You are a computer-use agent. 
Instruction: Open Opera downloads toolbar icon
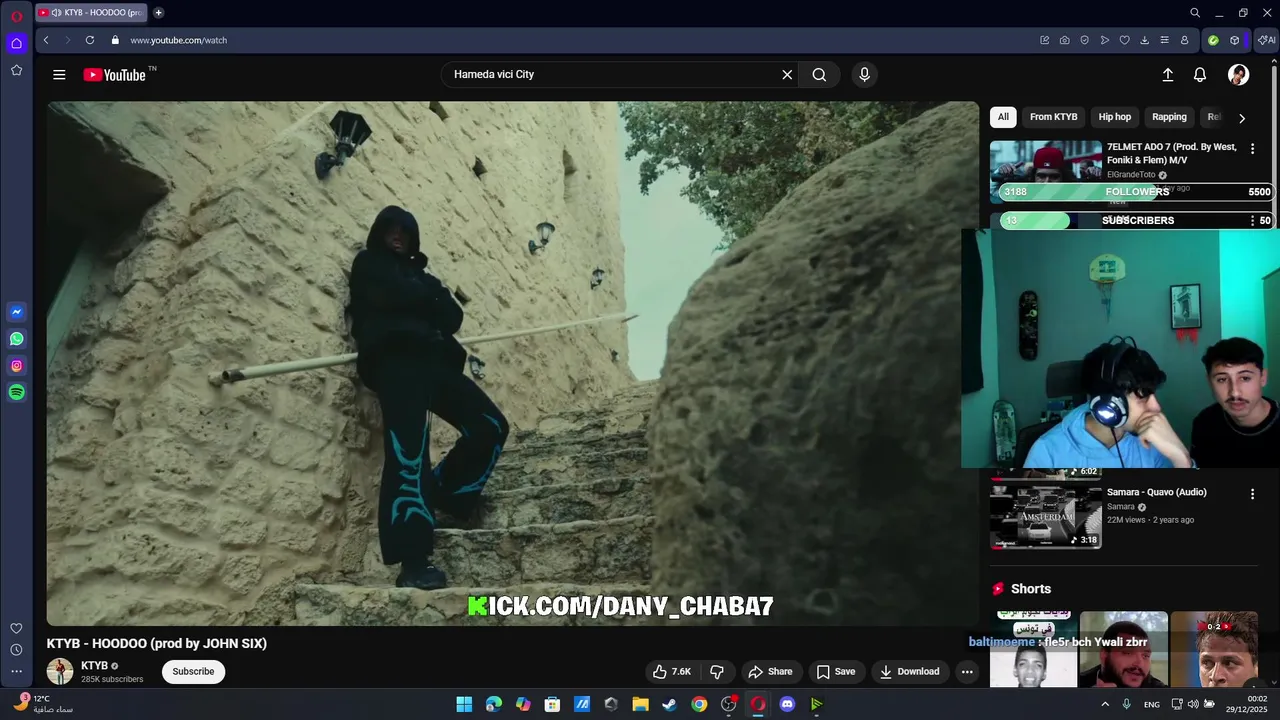(x=1144, y=40)
